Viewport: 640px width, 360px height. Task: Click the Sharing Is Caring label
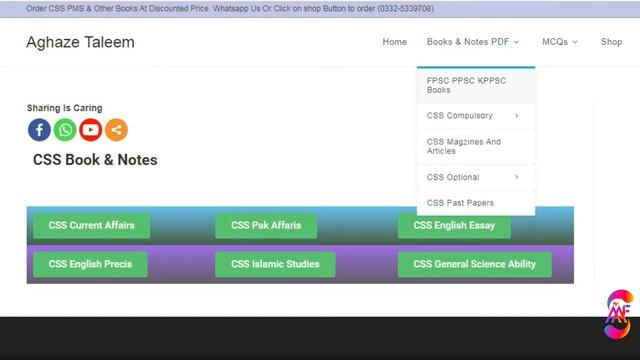pyautogui.click(x=64, y=108)
